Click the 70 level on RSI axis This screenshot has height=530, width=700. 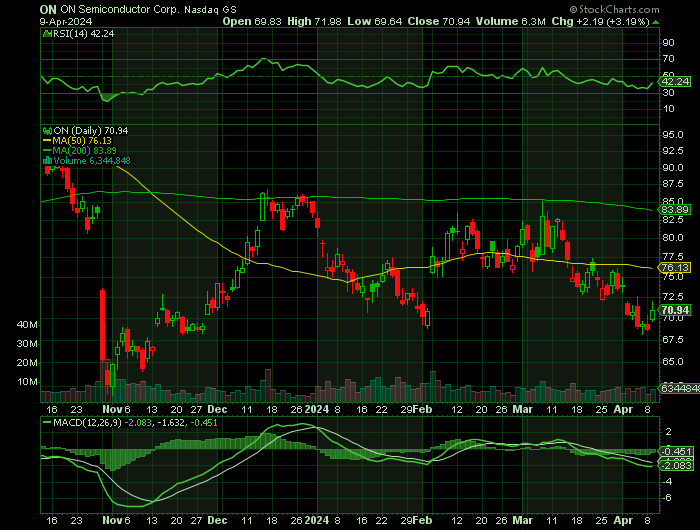pyautogui.click(x=668, y=59)
